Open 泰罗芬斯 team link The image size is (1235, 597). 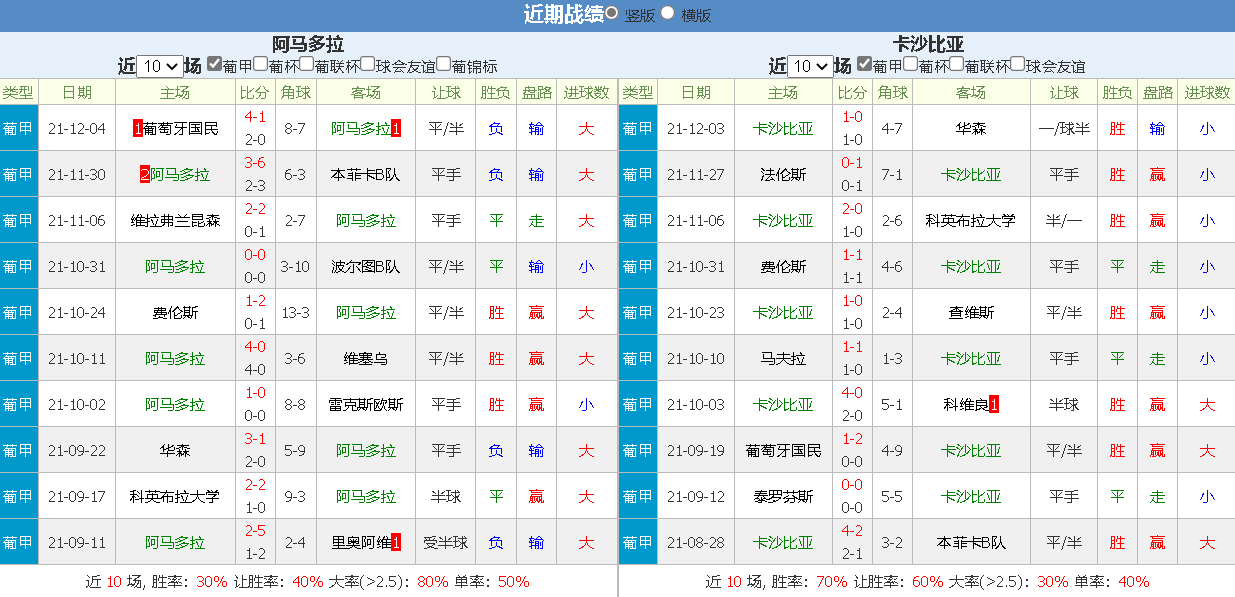click(783, 497)
